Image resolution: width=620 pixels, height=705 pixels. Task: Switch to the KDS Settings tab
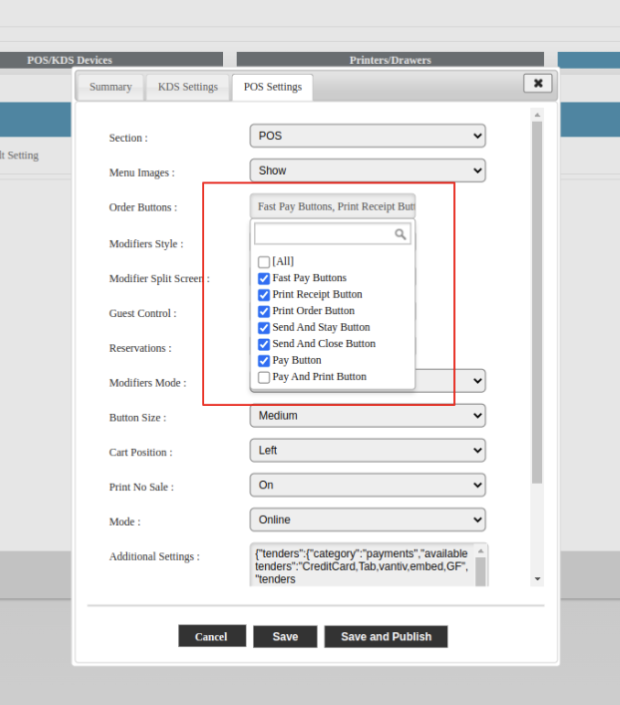click(187, 87)
